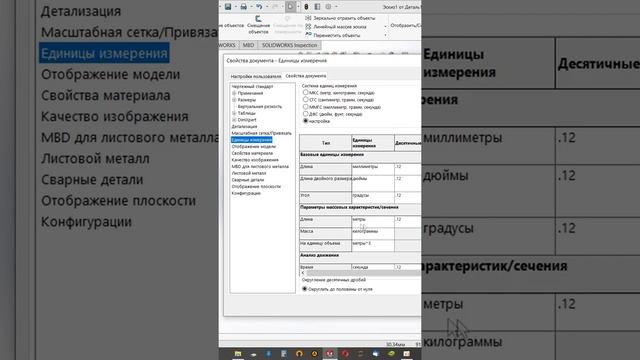Viewport: 640px width, 360px height.
Task: Open the dropdown arrow next to the Options gear
Action: coord(336,7)
